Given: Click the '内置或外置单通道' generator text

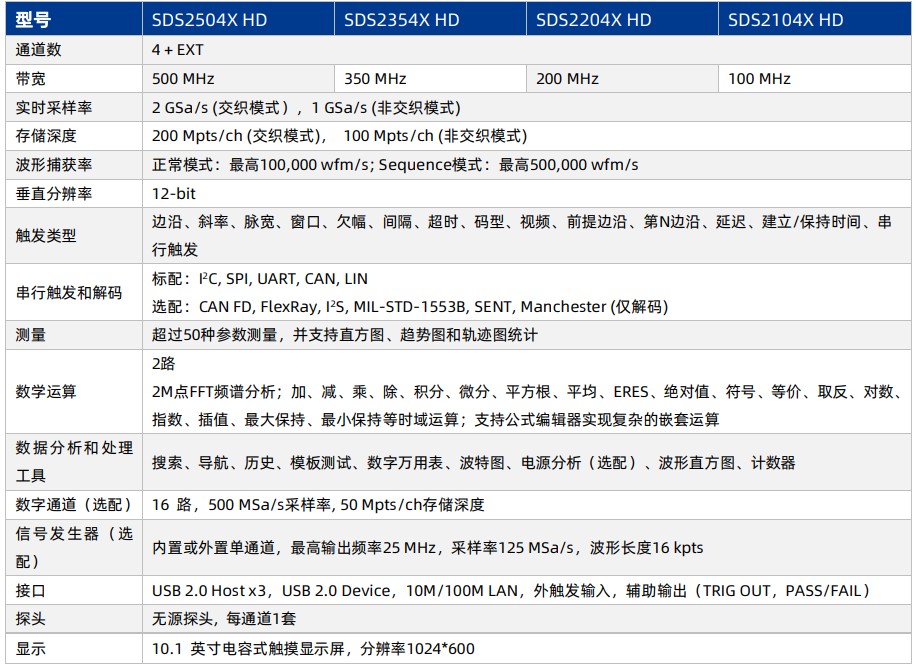Looking at the screenshot, I should 427,548.
